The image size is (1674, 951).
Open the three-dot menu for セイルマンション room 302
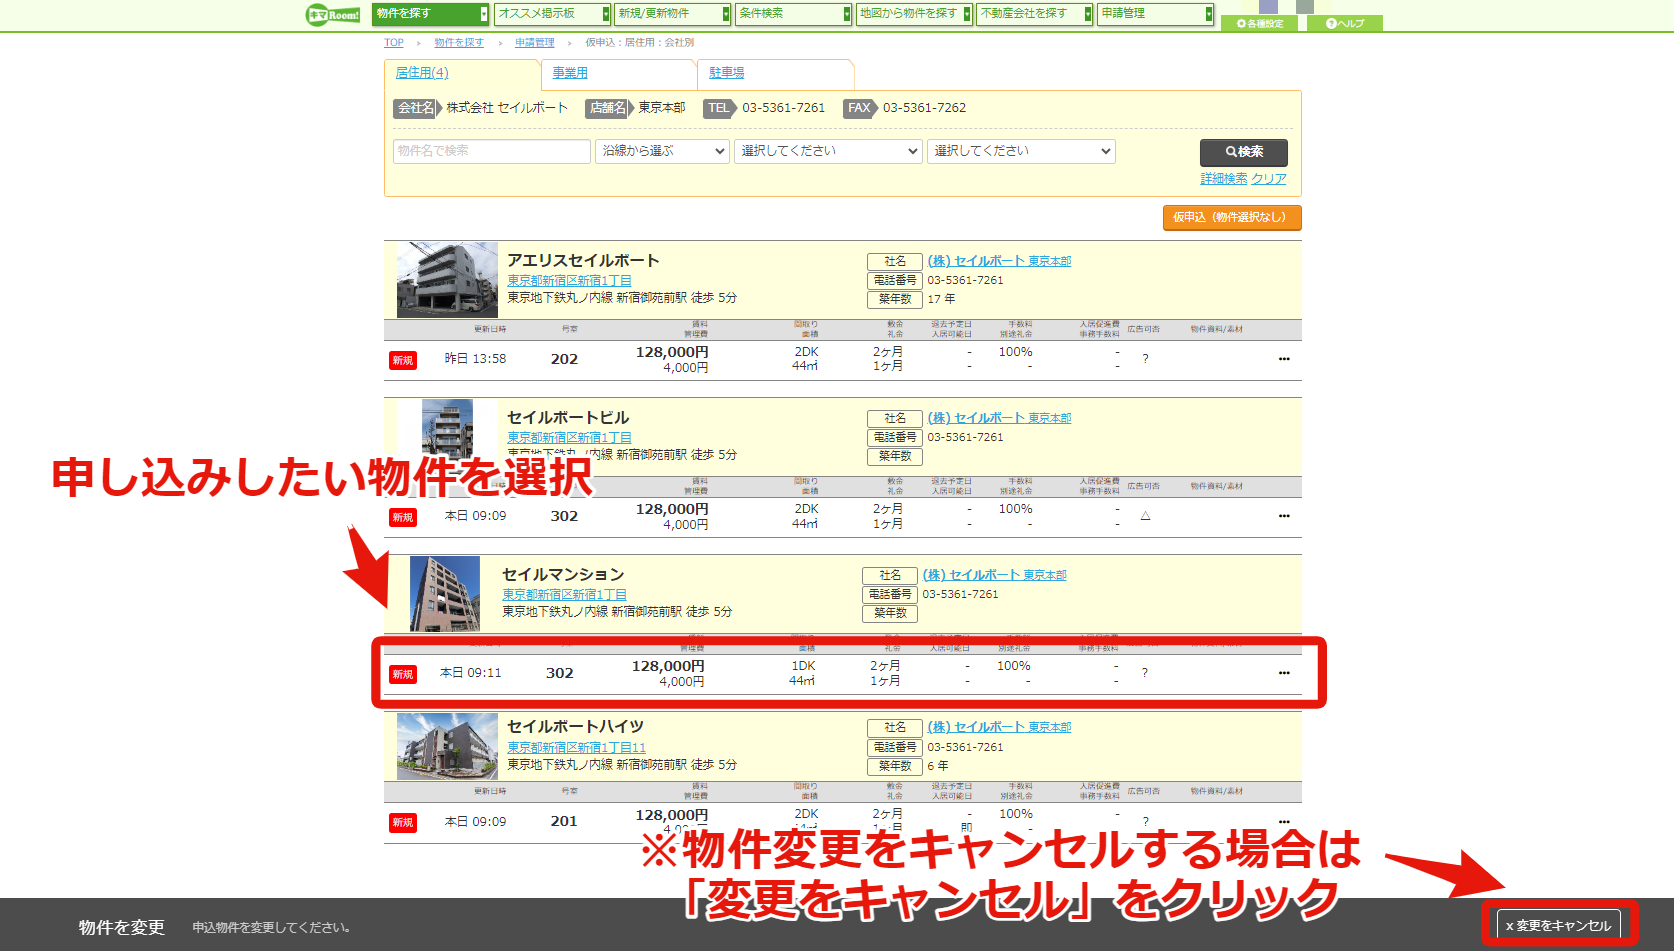click(x=1284, y=673)
